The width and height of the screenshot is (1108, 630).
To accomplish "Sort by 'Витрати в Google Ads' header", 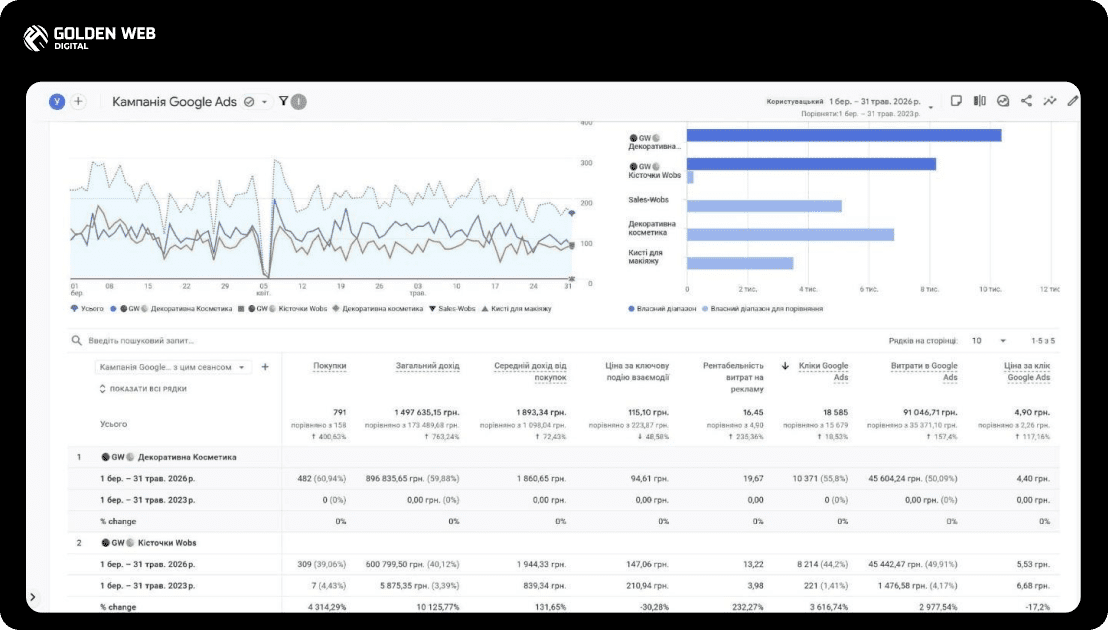I will (924, 372).
